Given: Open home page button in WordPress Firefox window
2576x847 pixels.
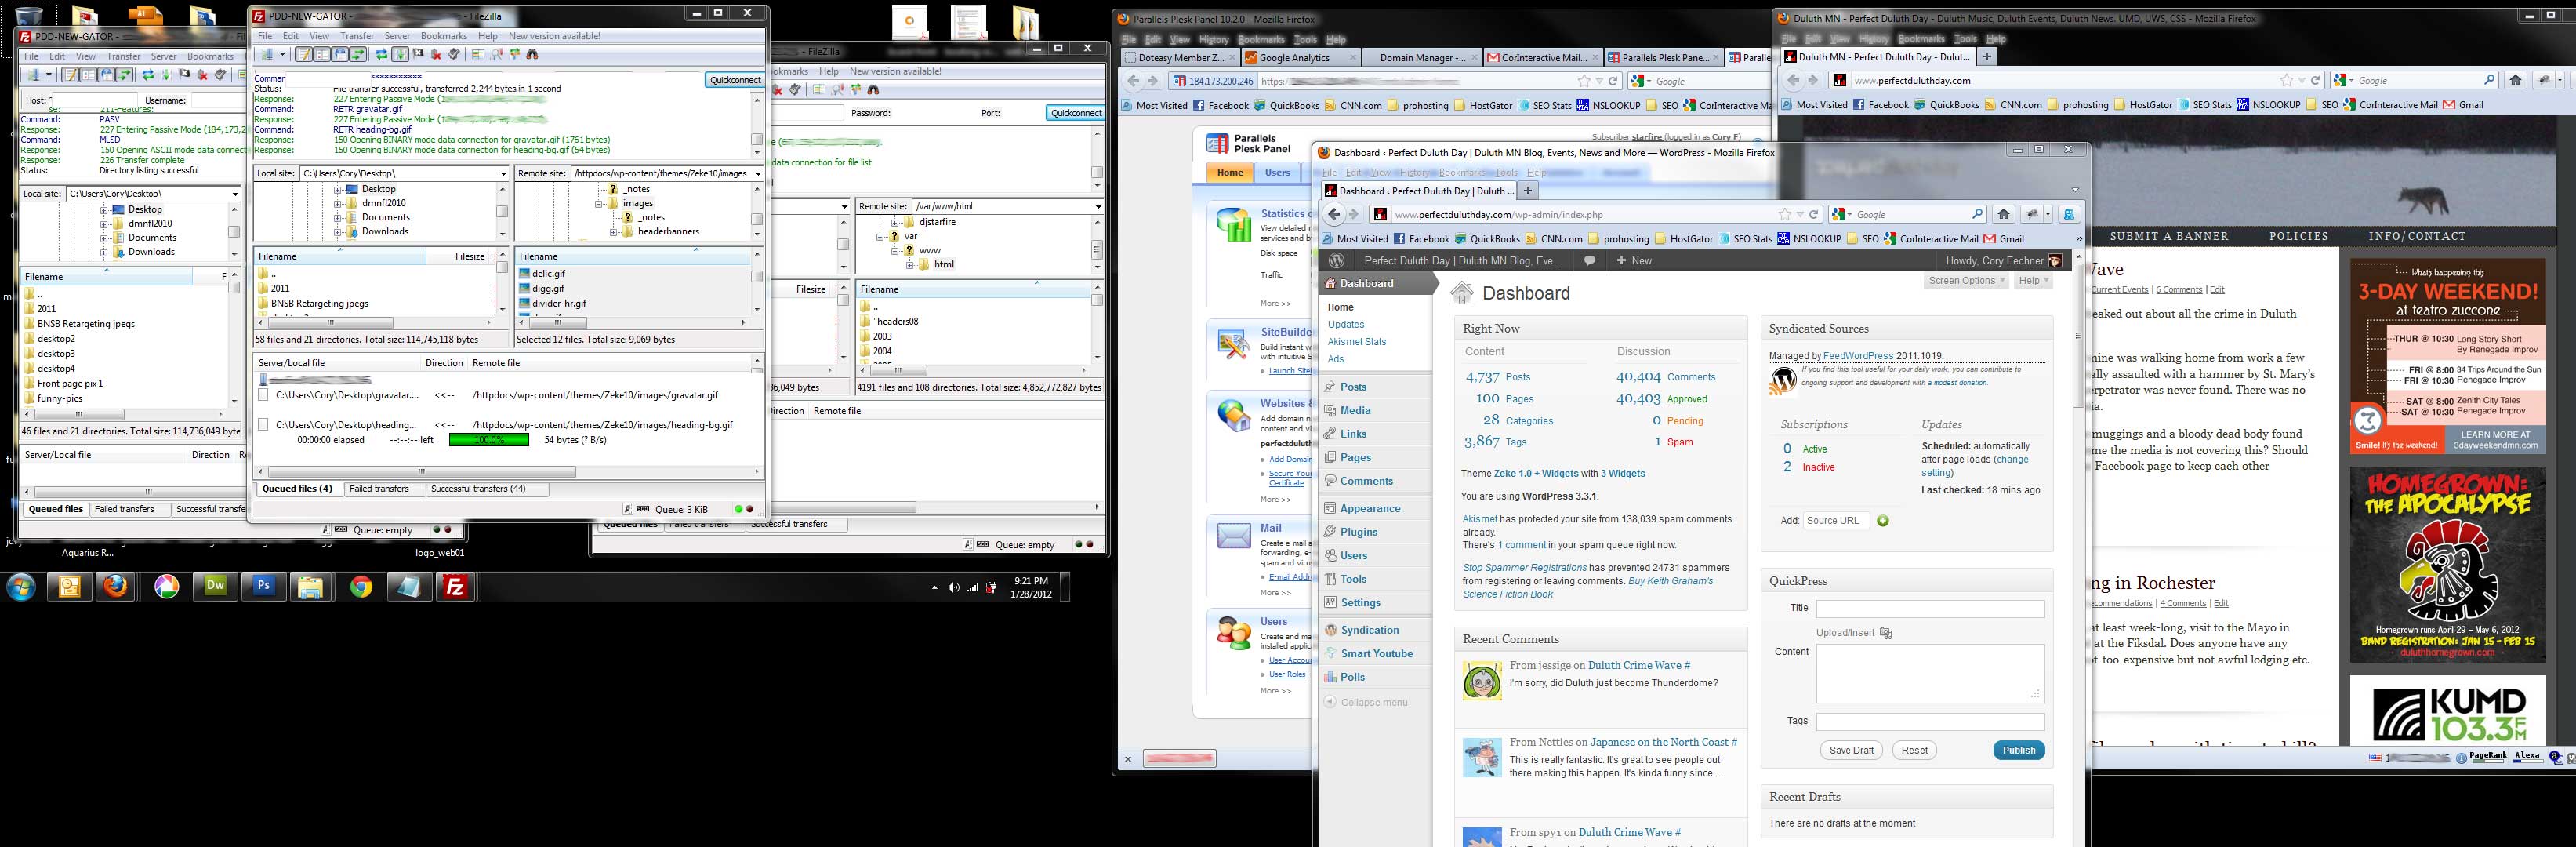Looking at the screenshot, I should click(x=2003, y=214).
